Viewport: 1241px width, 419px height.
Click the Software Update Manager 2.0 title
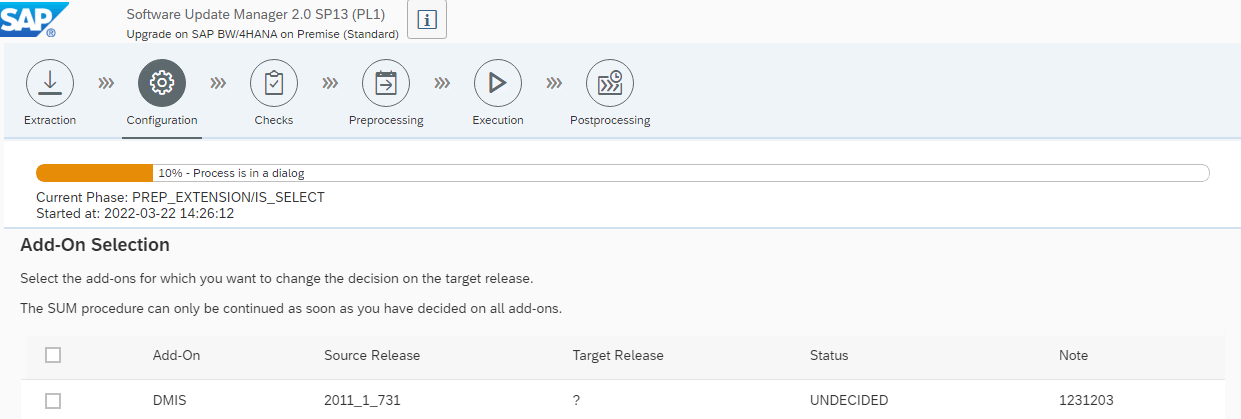click(256, 14)
